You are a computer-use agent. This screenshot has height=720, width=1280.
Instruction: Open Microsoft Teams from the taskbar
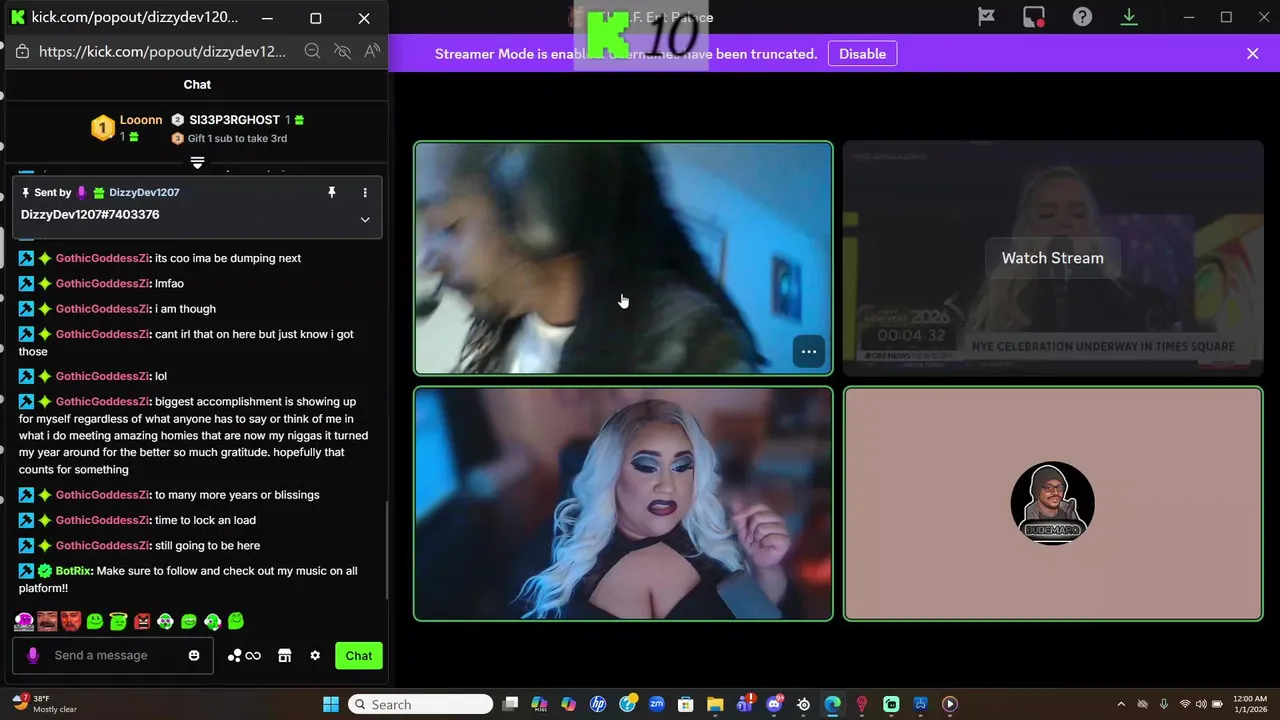(x=745, y=704)
